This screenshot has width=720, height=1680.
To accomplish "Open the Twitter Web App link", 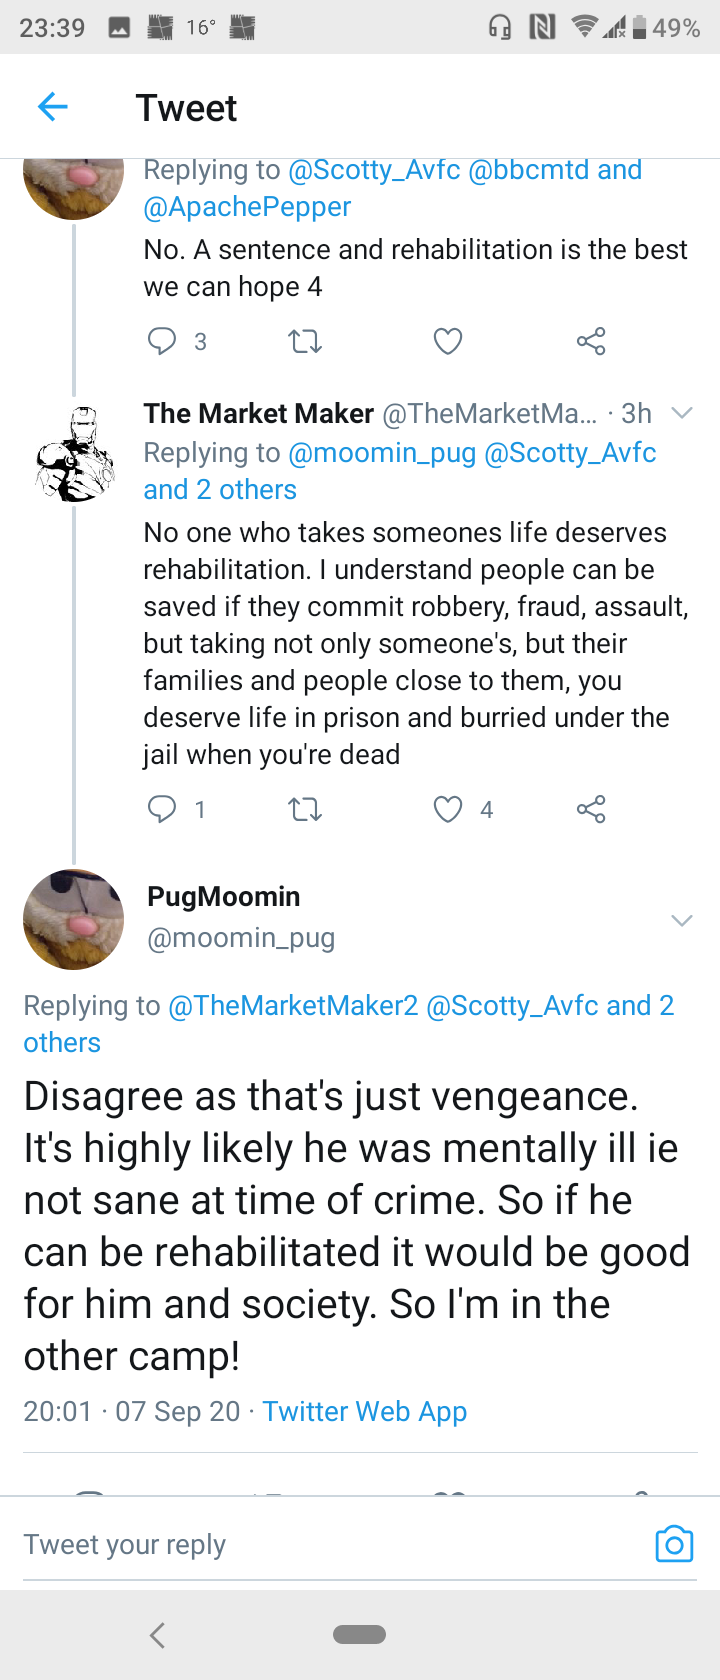I will tap(365, 1411).
